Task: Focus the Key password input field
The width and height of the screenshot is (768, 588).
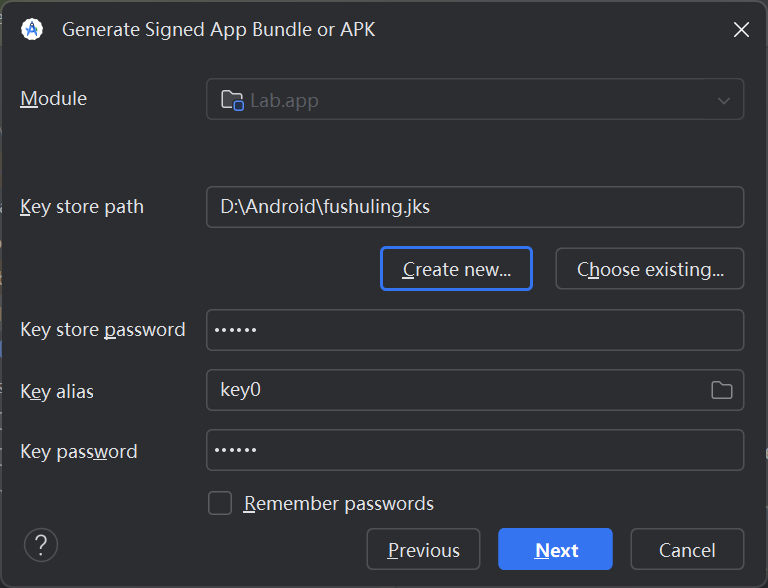Action: (474, 450)
